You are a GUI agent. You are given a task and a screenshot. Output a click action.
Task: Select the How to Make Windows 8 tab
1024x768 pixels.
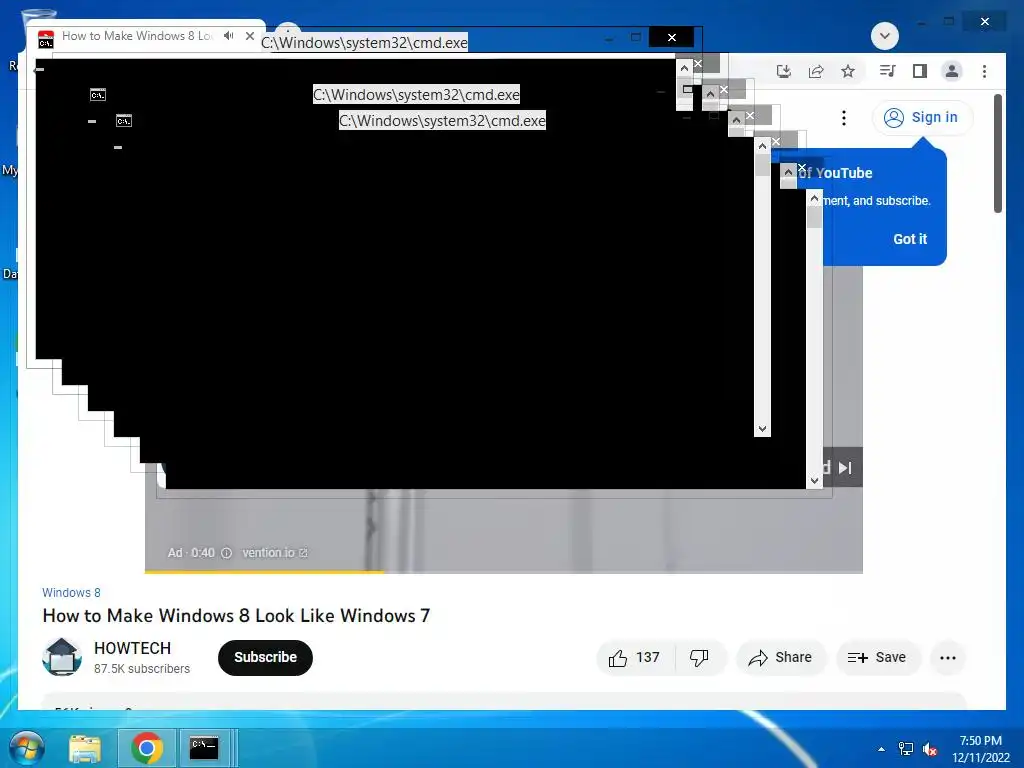[x=137, y=36]
